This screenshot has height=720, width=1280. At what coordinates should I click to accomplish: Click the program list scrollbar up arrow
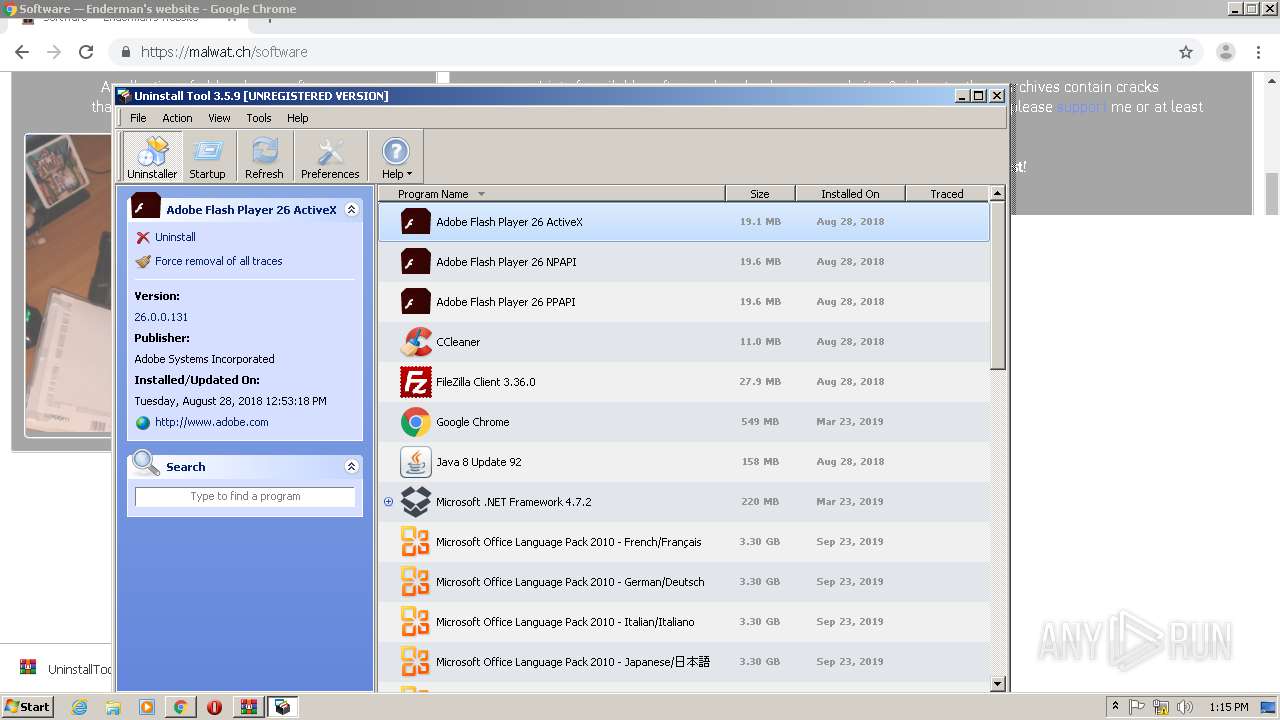997,193
